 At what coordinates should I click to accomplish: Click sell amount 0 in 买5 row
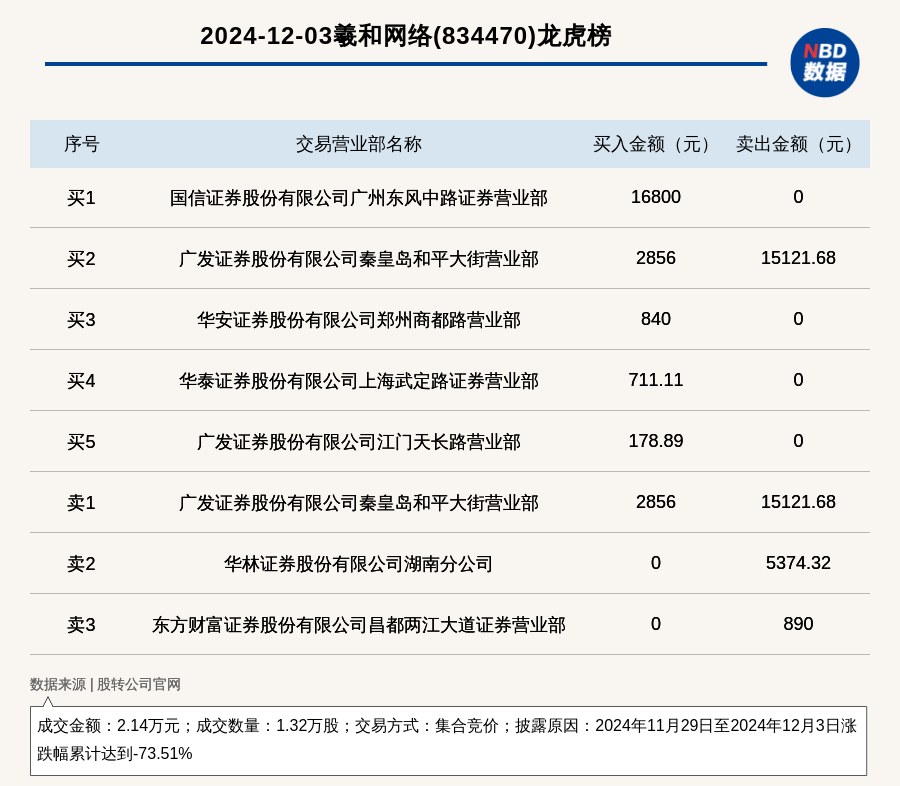tap(798, 440)
